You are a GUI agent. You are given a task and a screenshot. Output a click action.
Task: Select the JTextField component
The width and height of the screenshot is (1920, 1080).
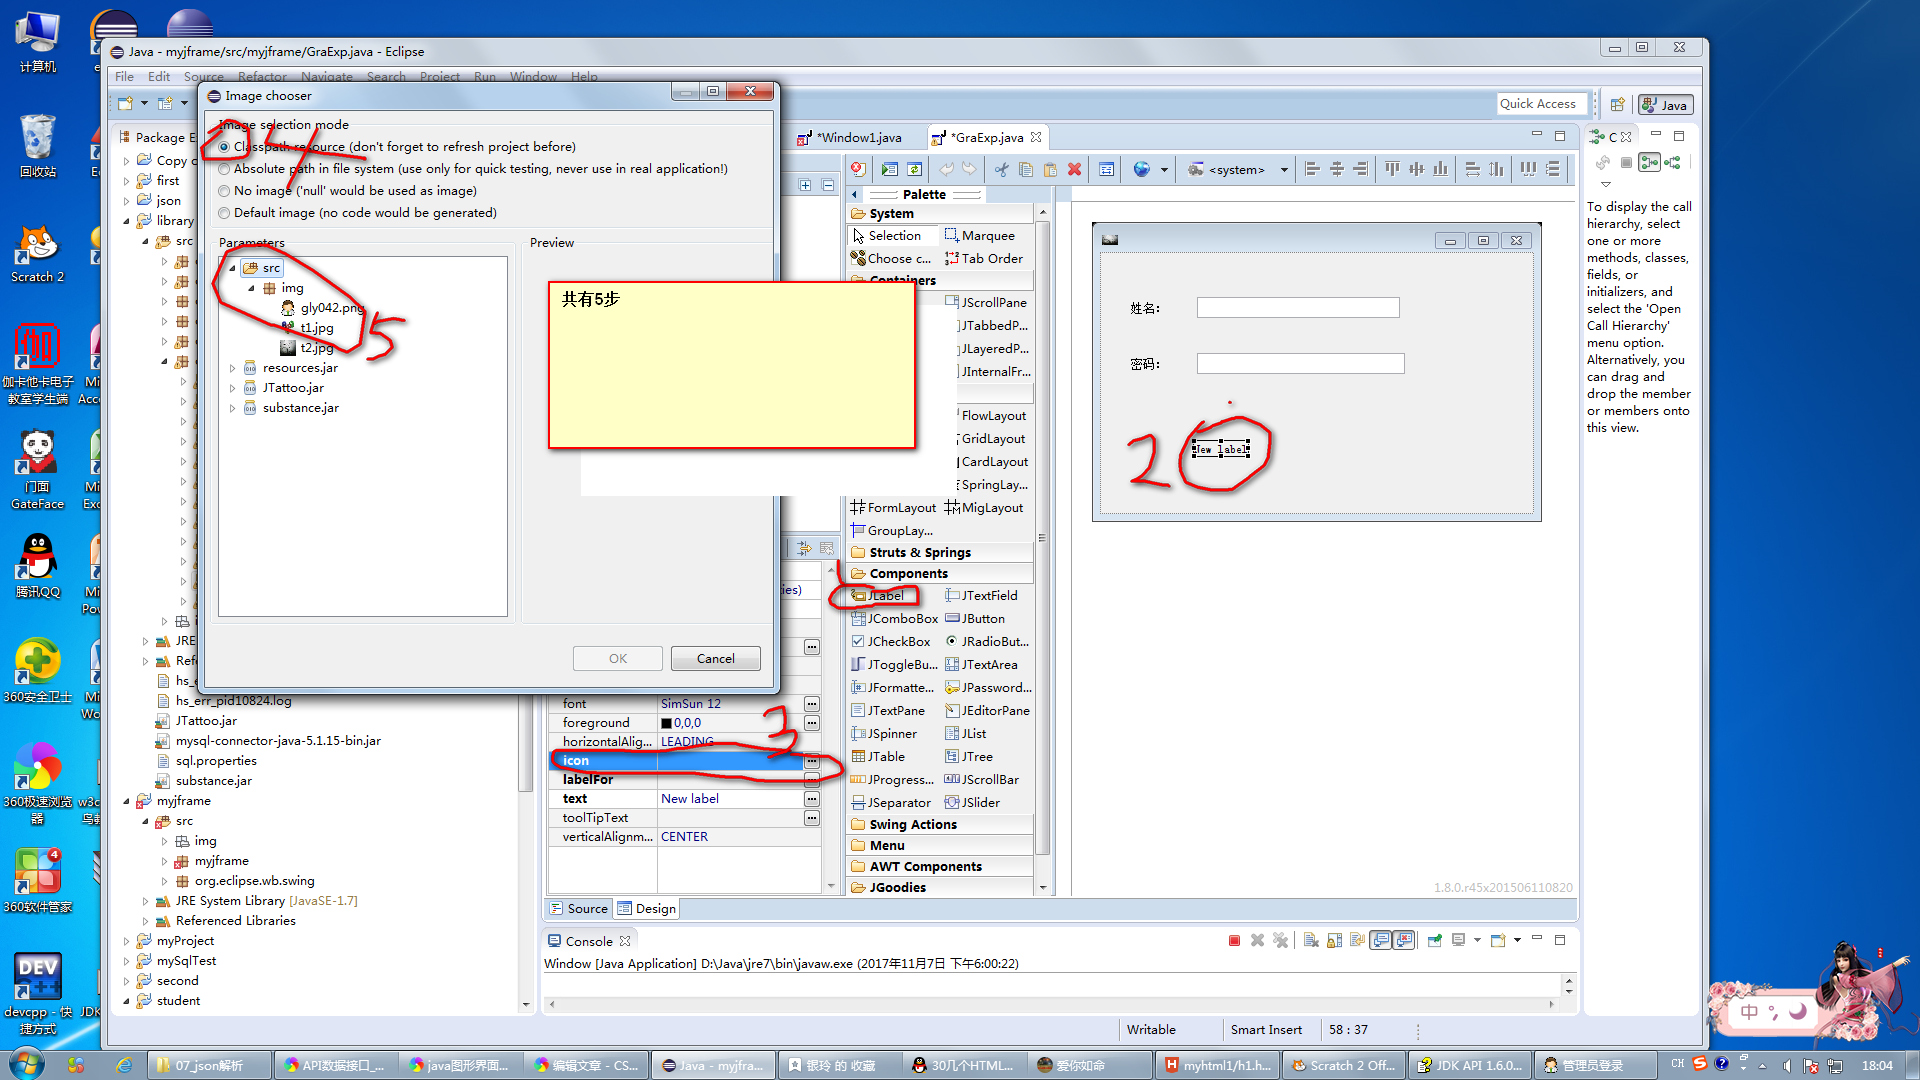click(988, 595)
